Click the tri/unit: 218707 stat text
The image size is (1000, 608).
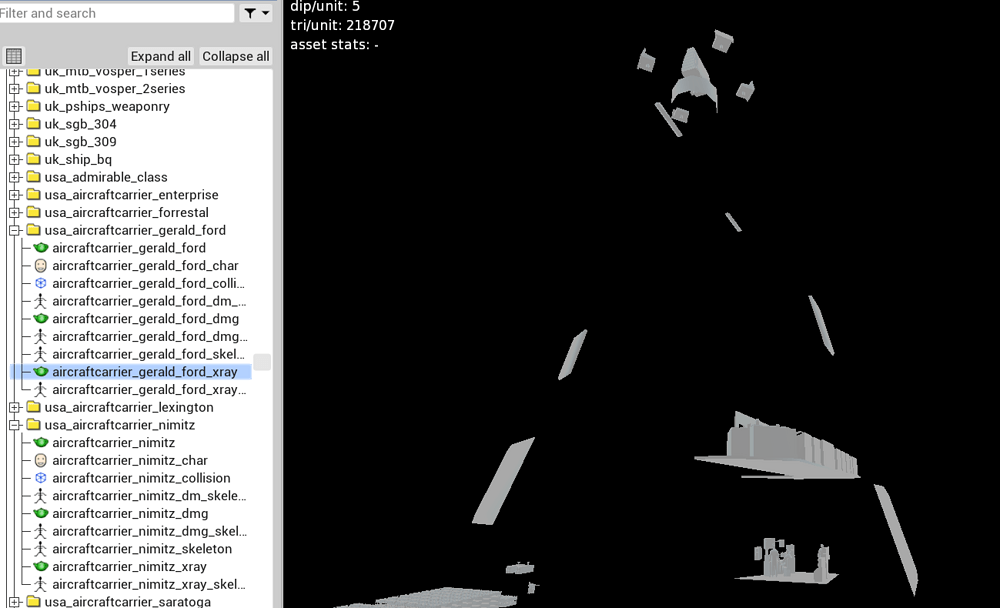[342, 26]
